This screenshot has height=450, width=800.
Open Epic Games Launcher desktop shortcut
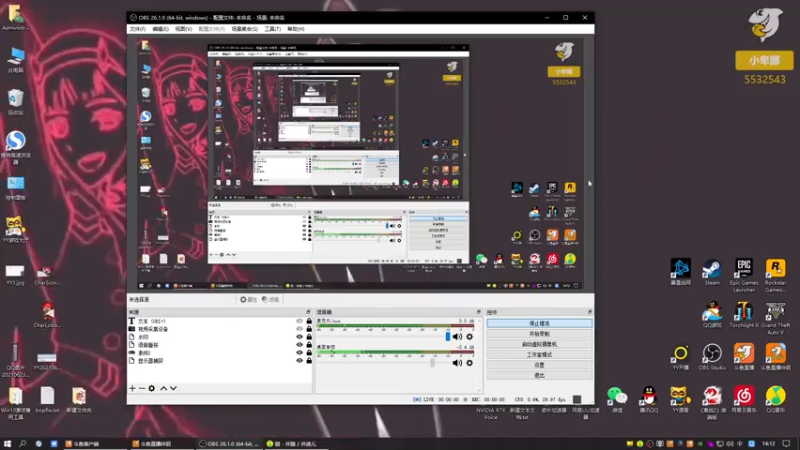point(743,275)
